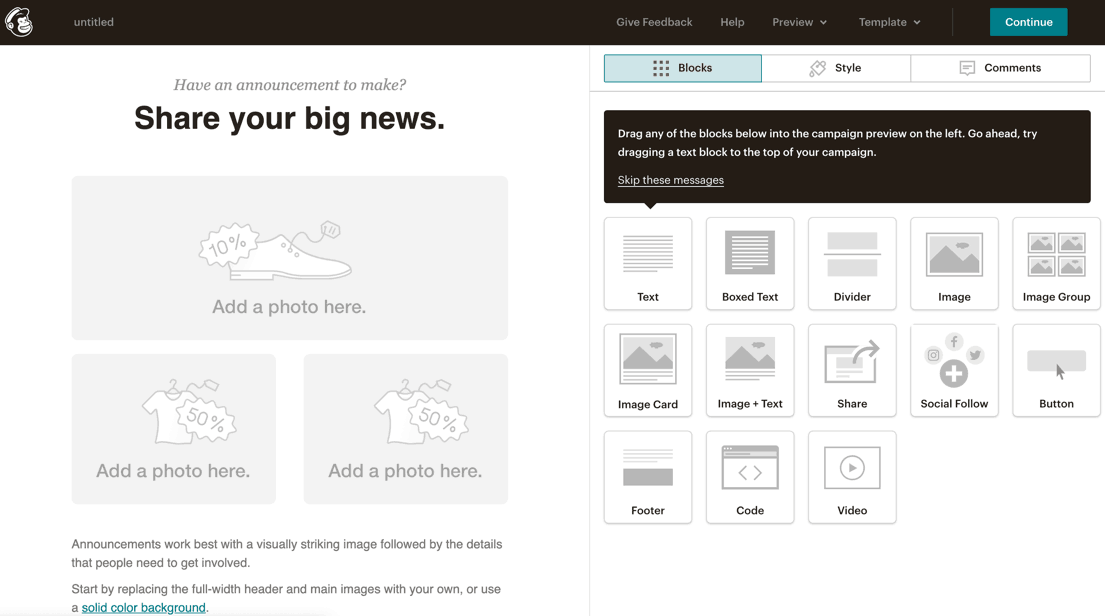
Task: Click the Share your big news heading
Action: point(290,118)
